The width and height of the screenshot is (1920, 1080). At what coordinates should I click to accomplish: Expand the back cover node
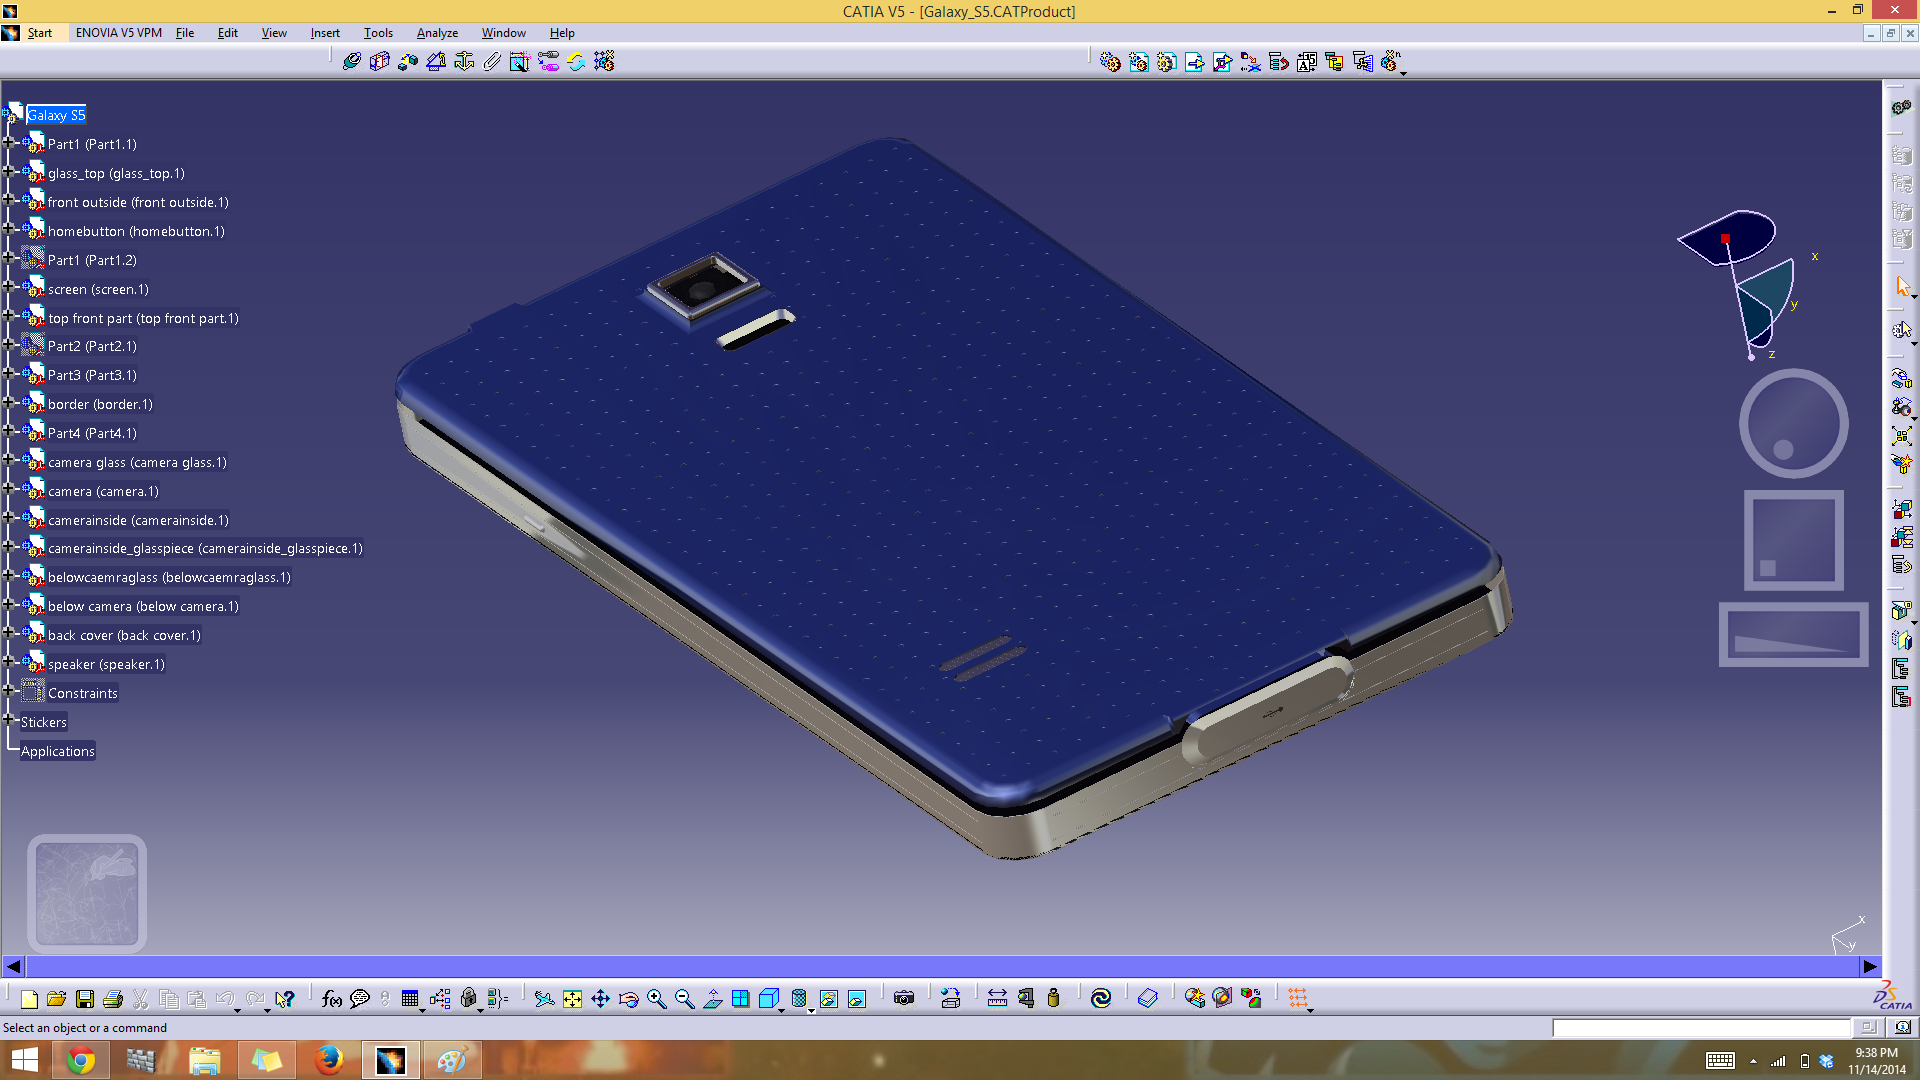click(x=8, y=633)
